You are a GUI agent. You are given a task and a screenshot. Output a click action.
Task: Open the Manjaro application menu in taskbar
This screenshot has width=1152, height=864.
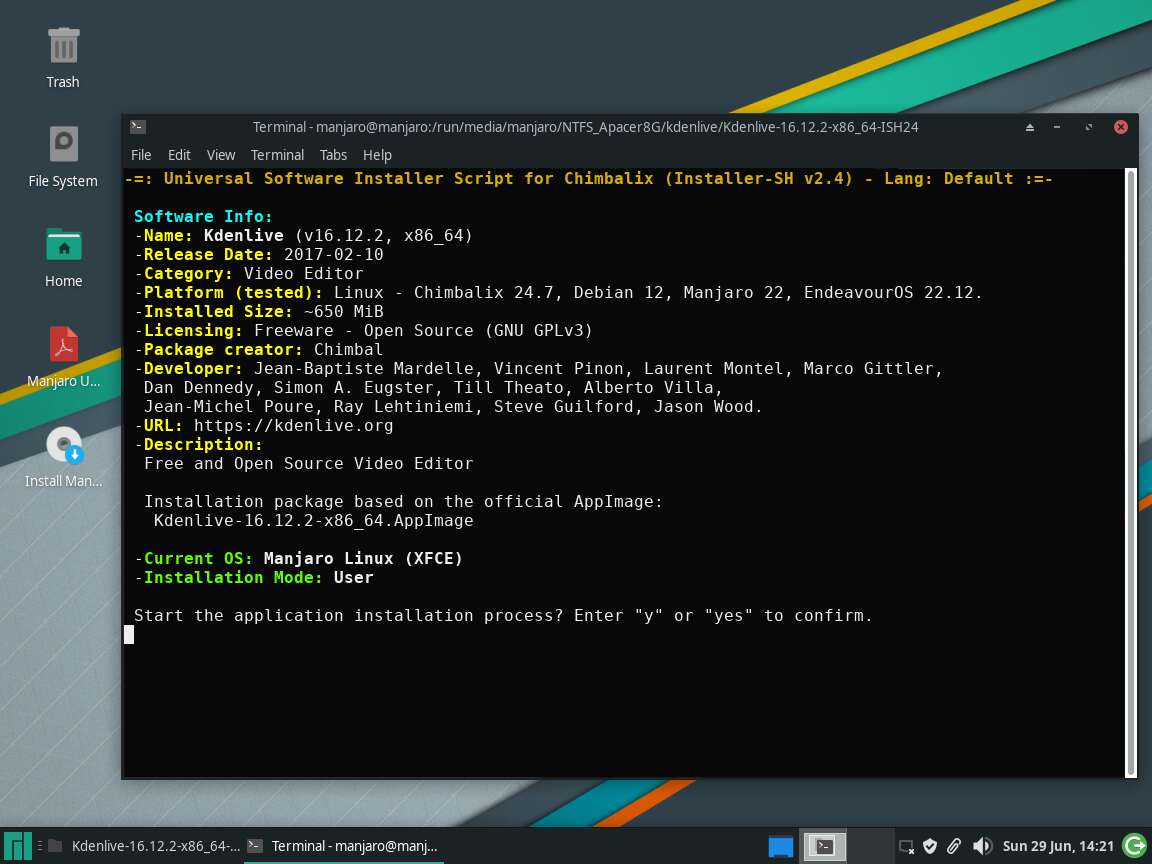[17, 846]
